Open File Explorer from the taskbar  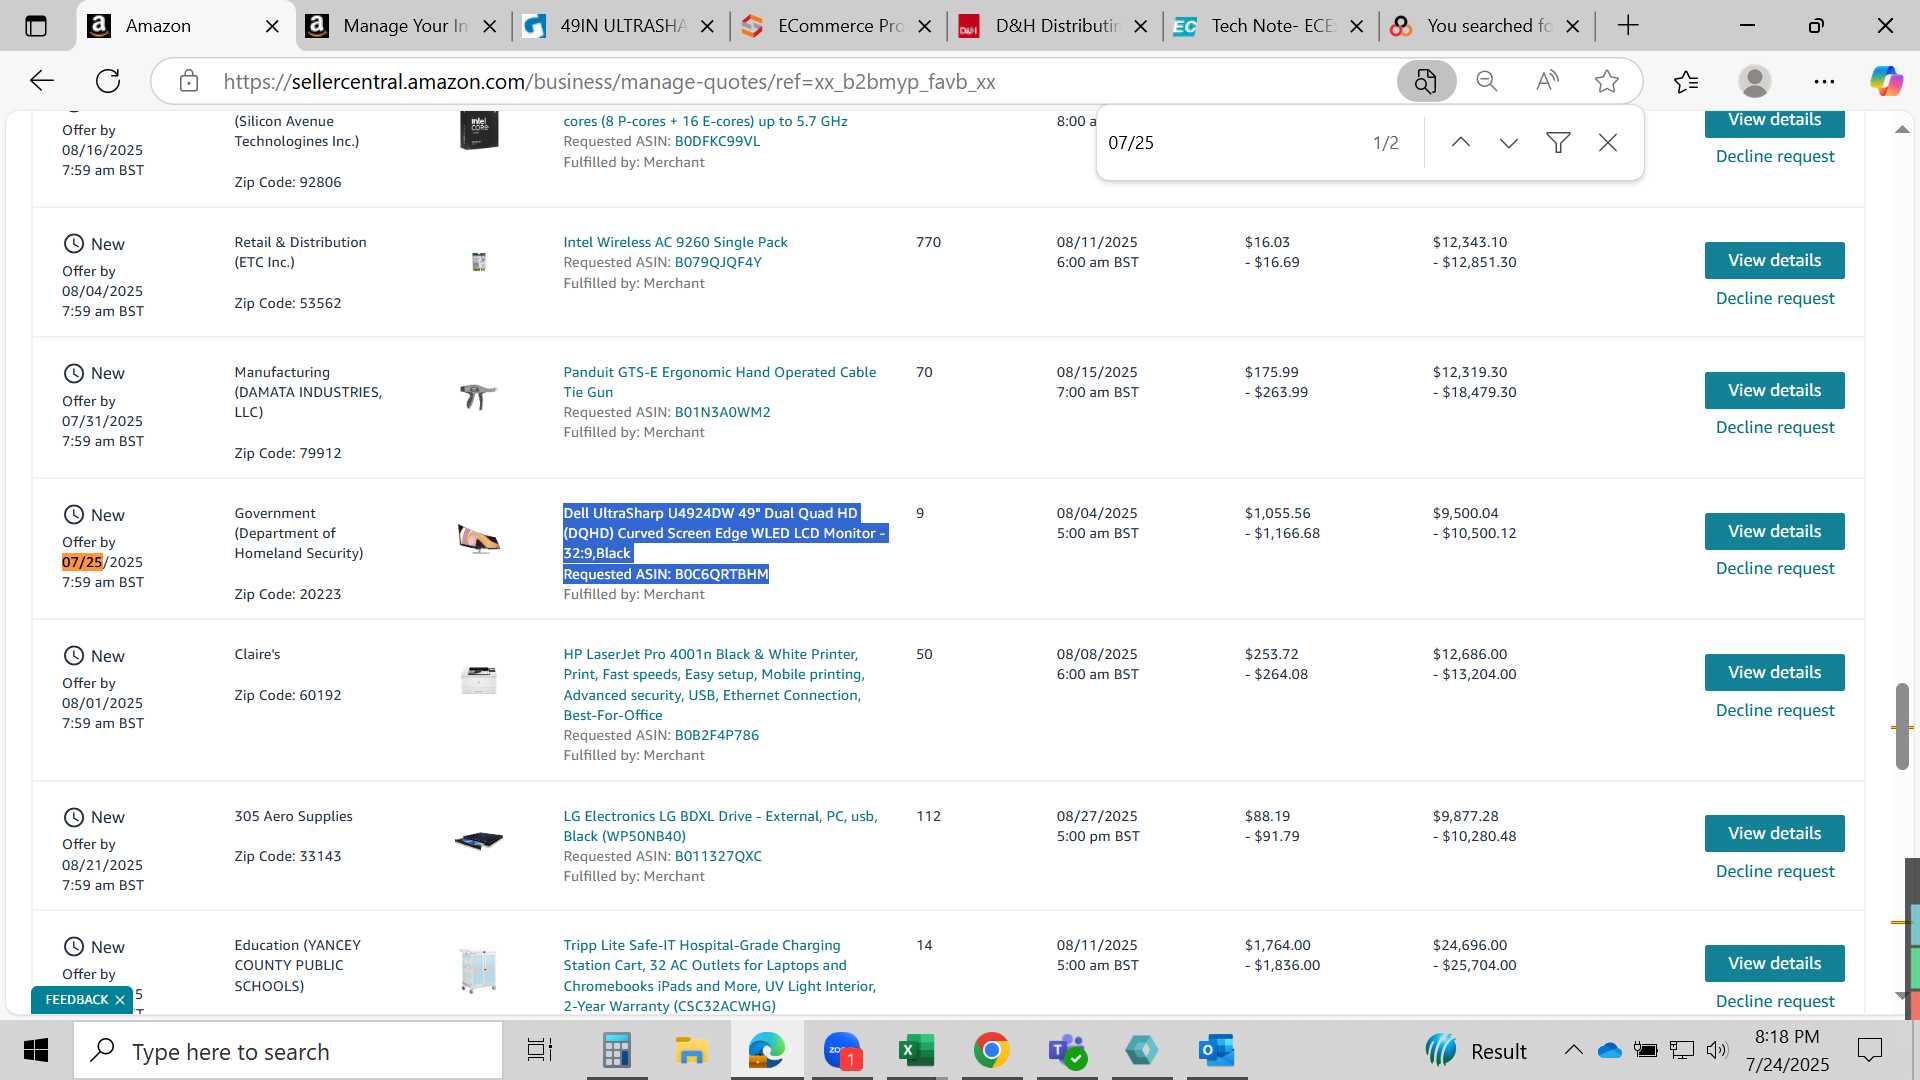click(691, 1051)
